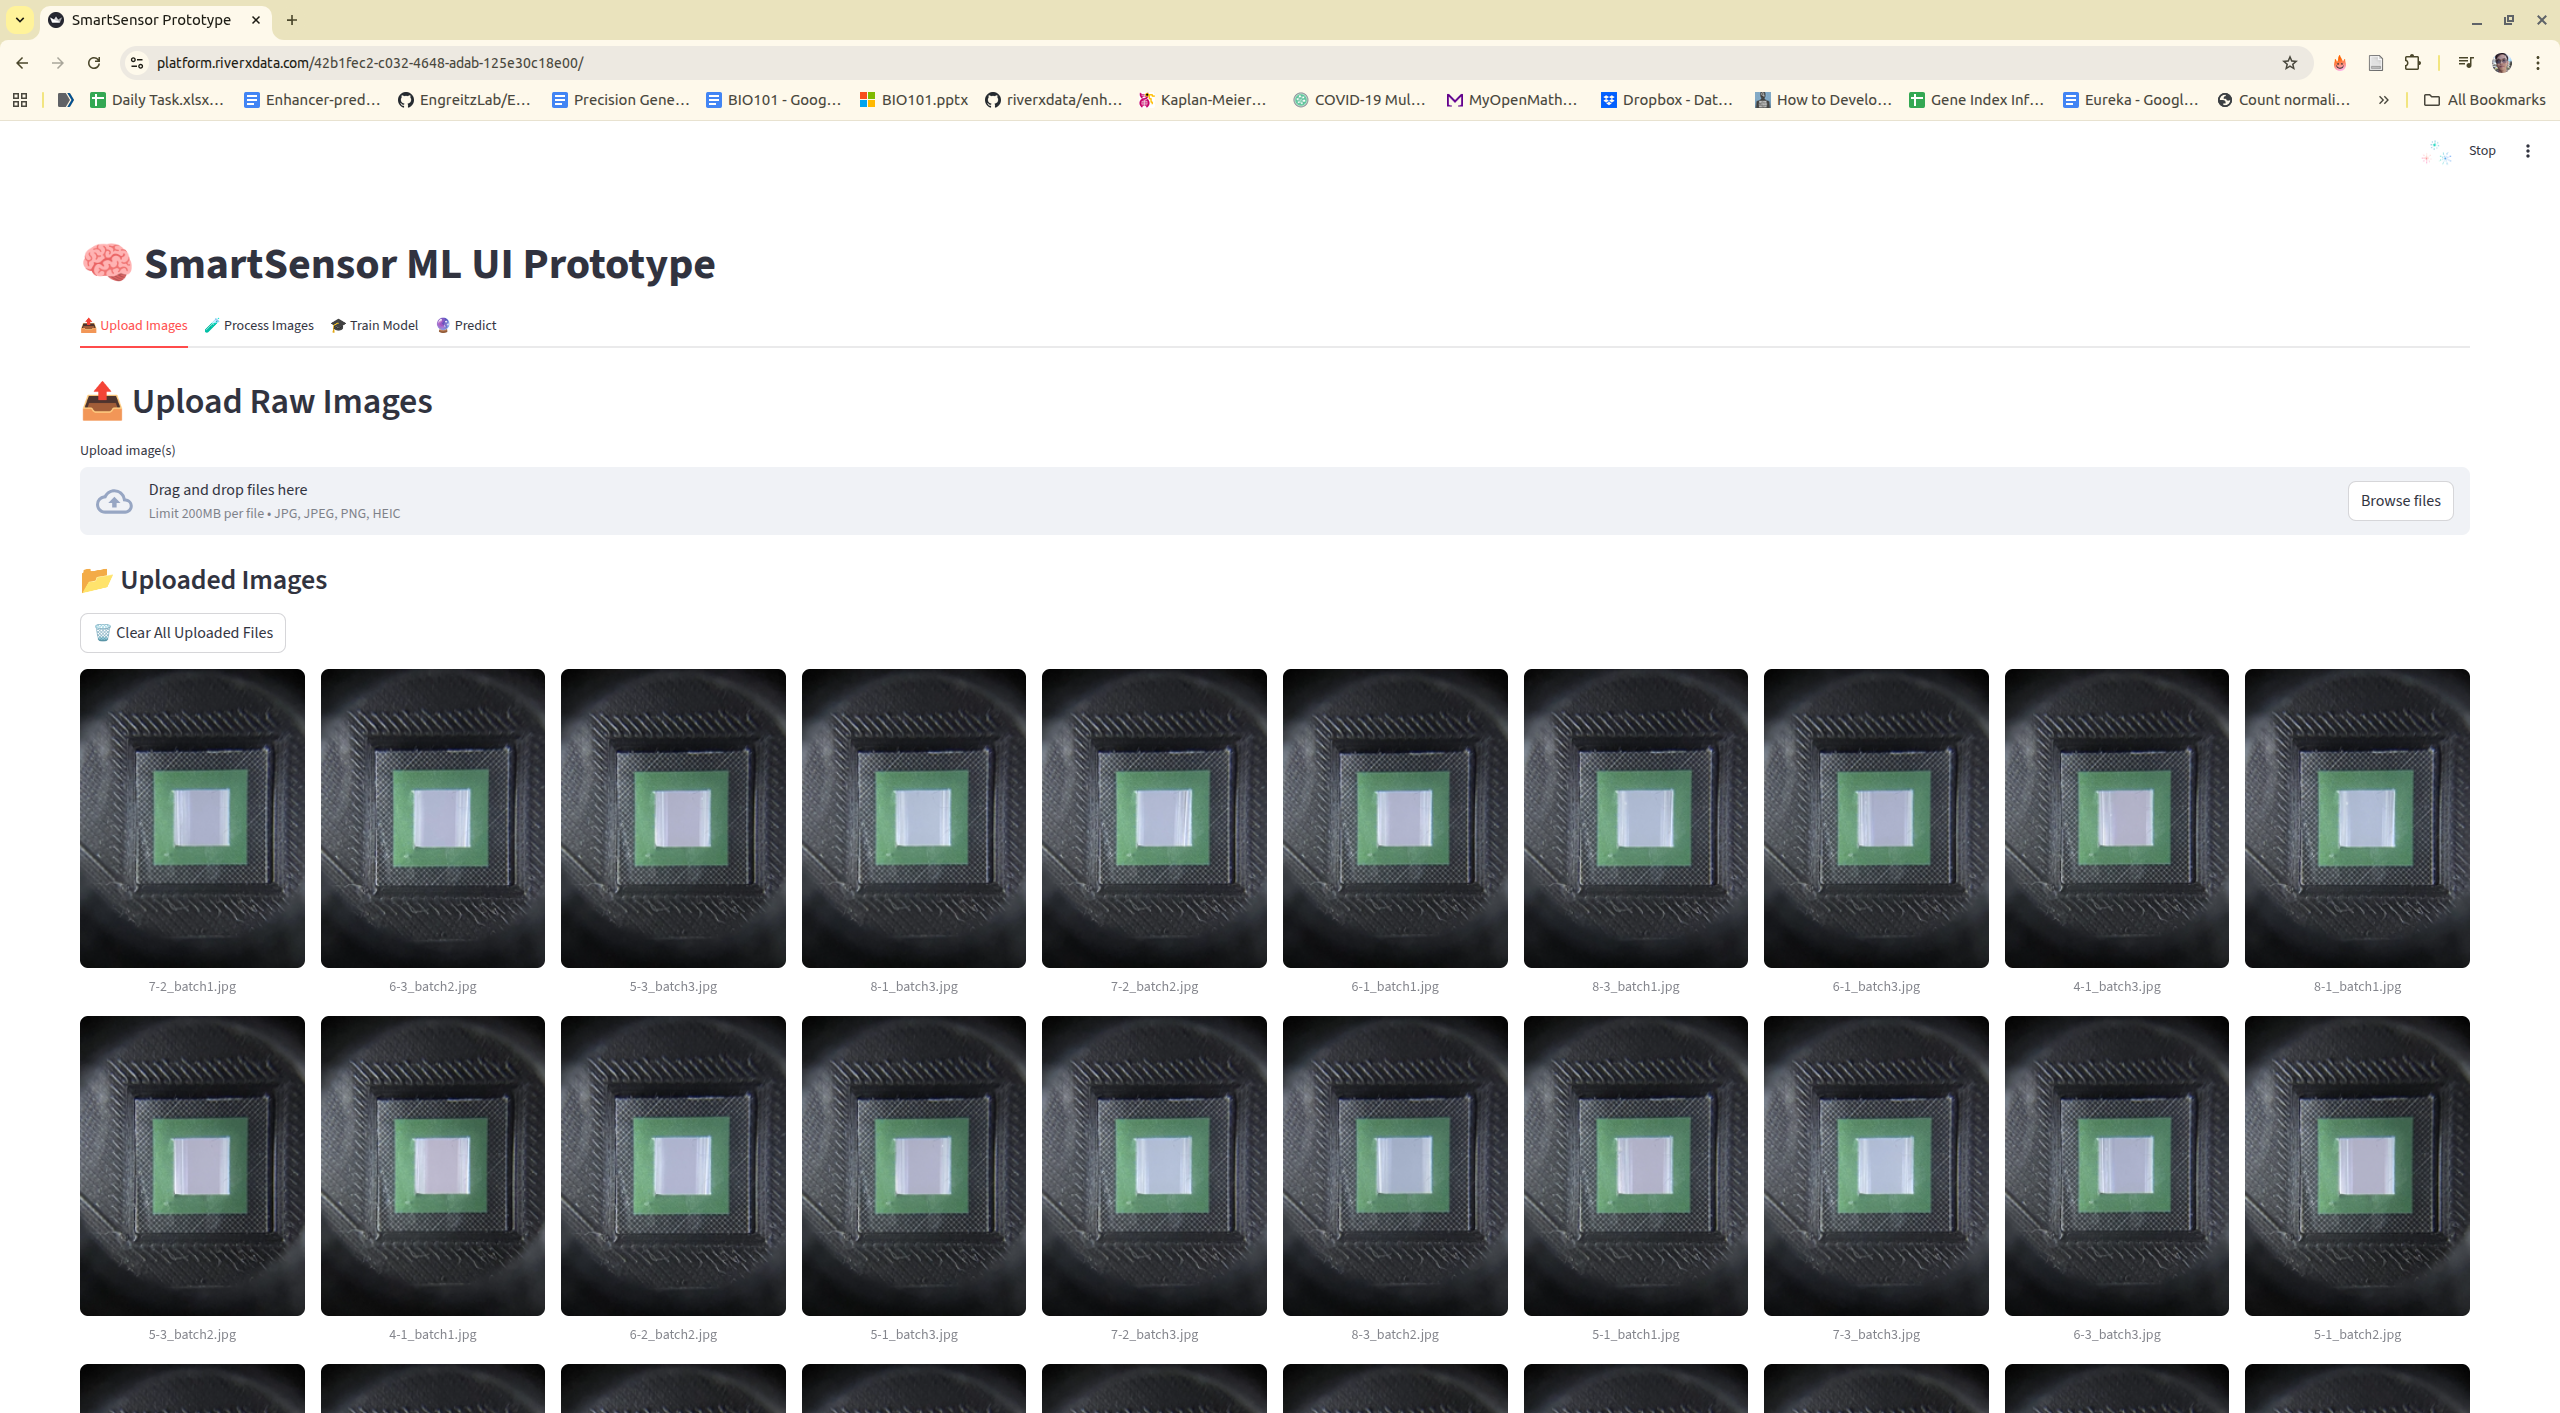Screen dimensions: 2560x1413
Task: Expand the tab search dropdown arrow
Action: click(x=20, y=20)
